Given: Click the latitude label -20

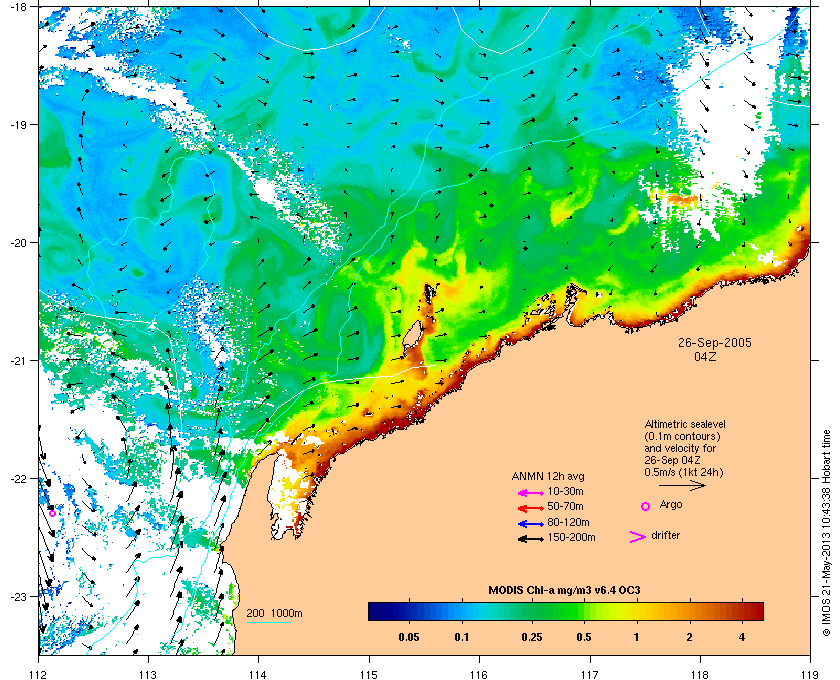Looking at the screenshot, I should tap(19, 243).
